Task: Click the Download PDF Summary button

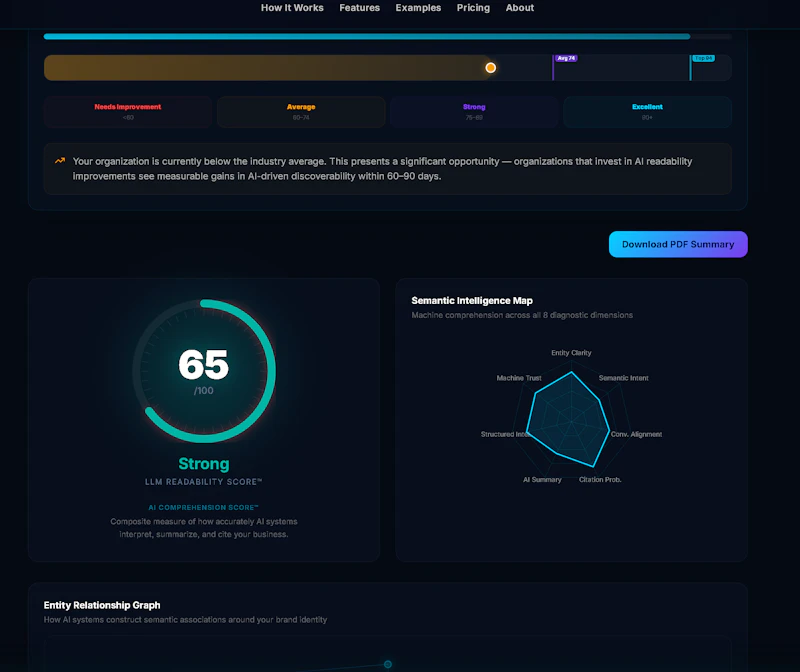Action: 678,244
